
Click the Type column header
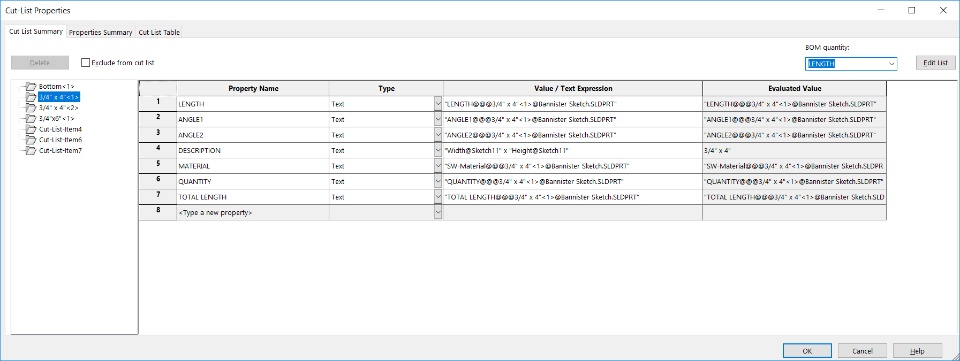(386, 88)
